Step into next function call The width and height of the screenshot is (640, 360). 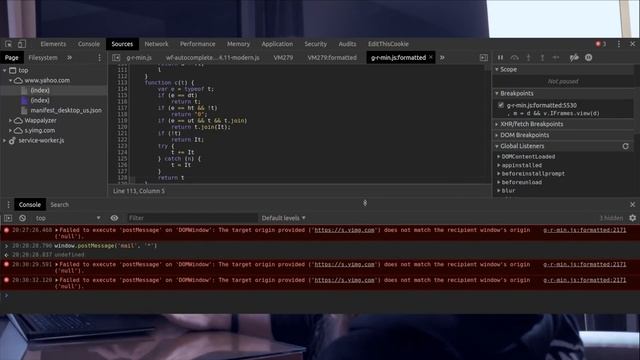pyautogui.click(x=529, y=58)
